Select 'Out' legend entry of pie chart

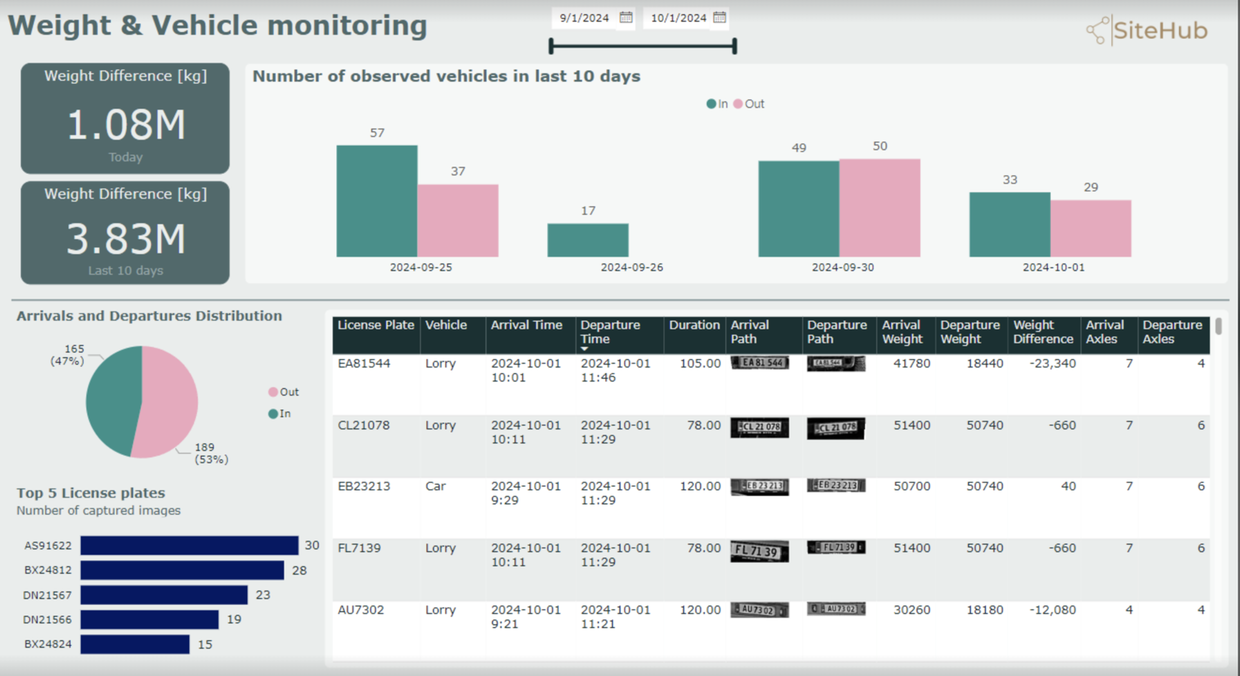(x=283, y=392)
